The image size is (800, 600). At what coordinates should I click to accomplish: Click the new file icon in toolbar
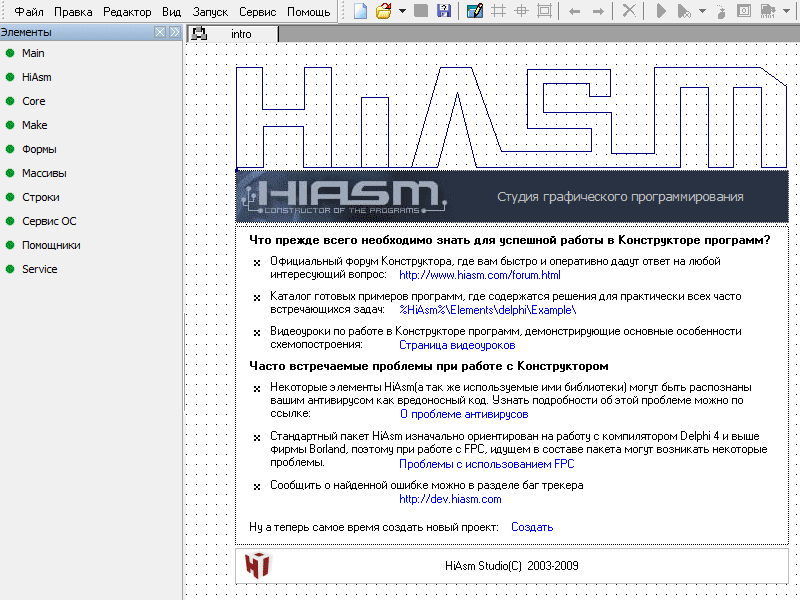pos(360,11)
